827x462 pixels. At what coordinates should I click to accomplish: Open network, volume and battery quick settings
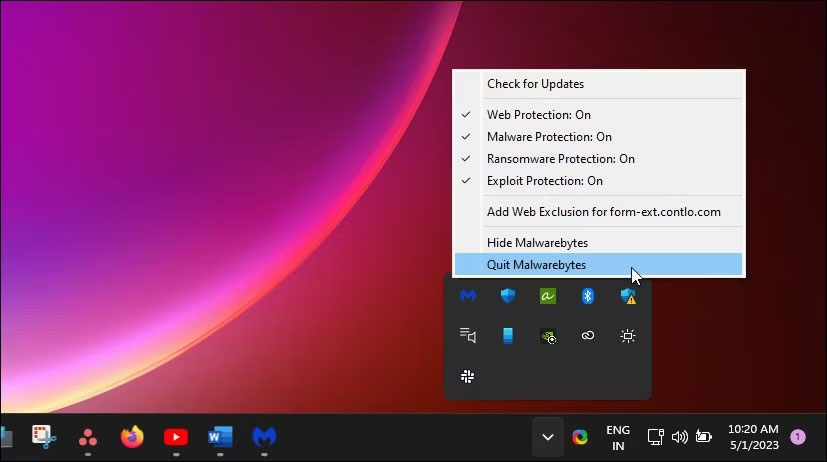click(x=680, y=437)
